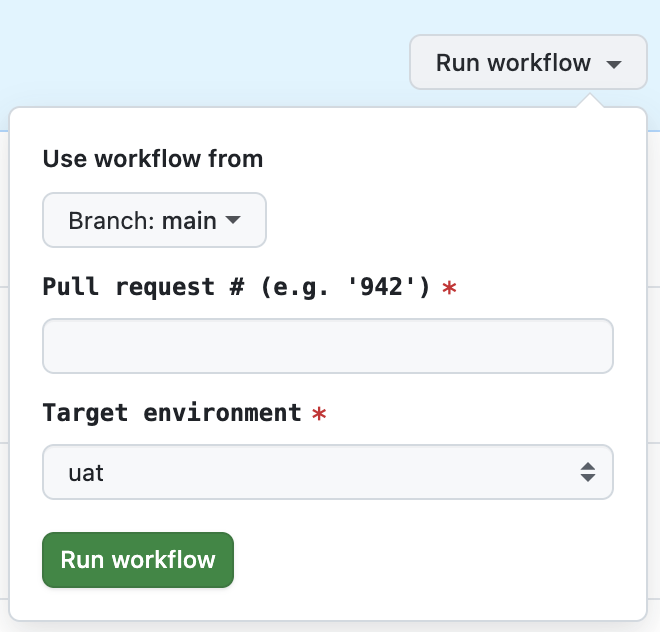
Task: Click the red asterisk after Target environment
Action: [x=319, y=413]
